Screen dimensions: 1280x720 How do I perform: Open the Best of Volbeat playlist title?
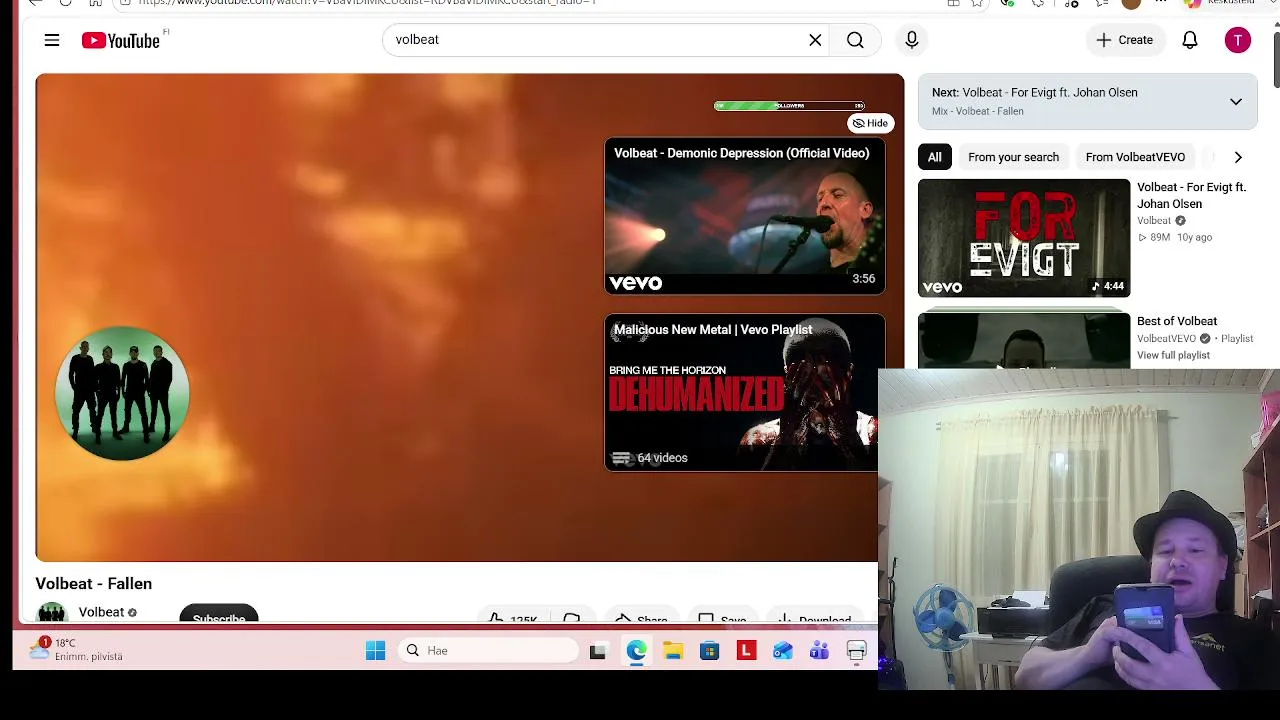coord(1177,321)
